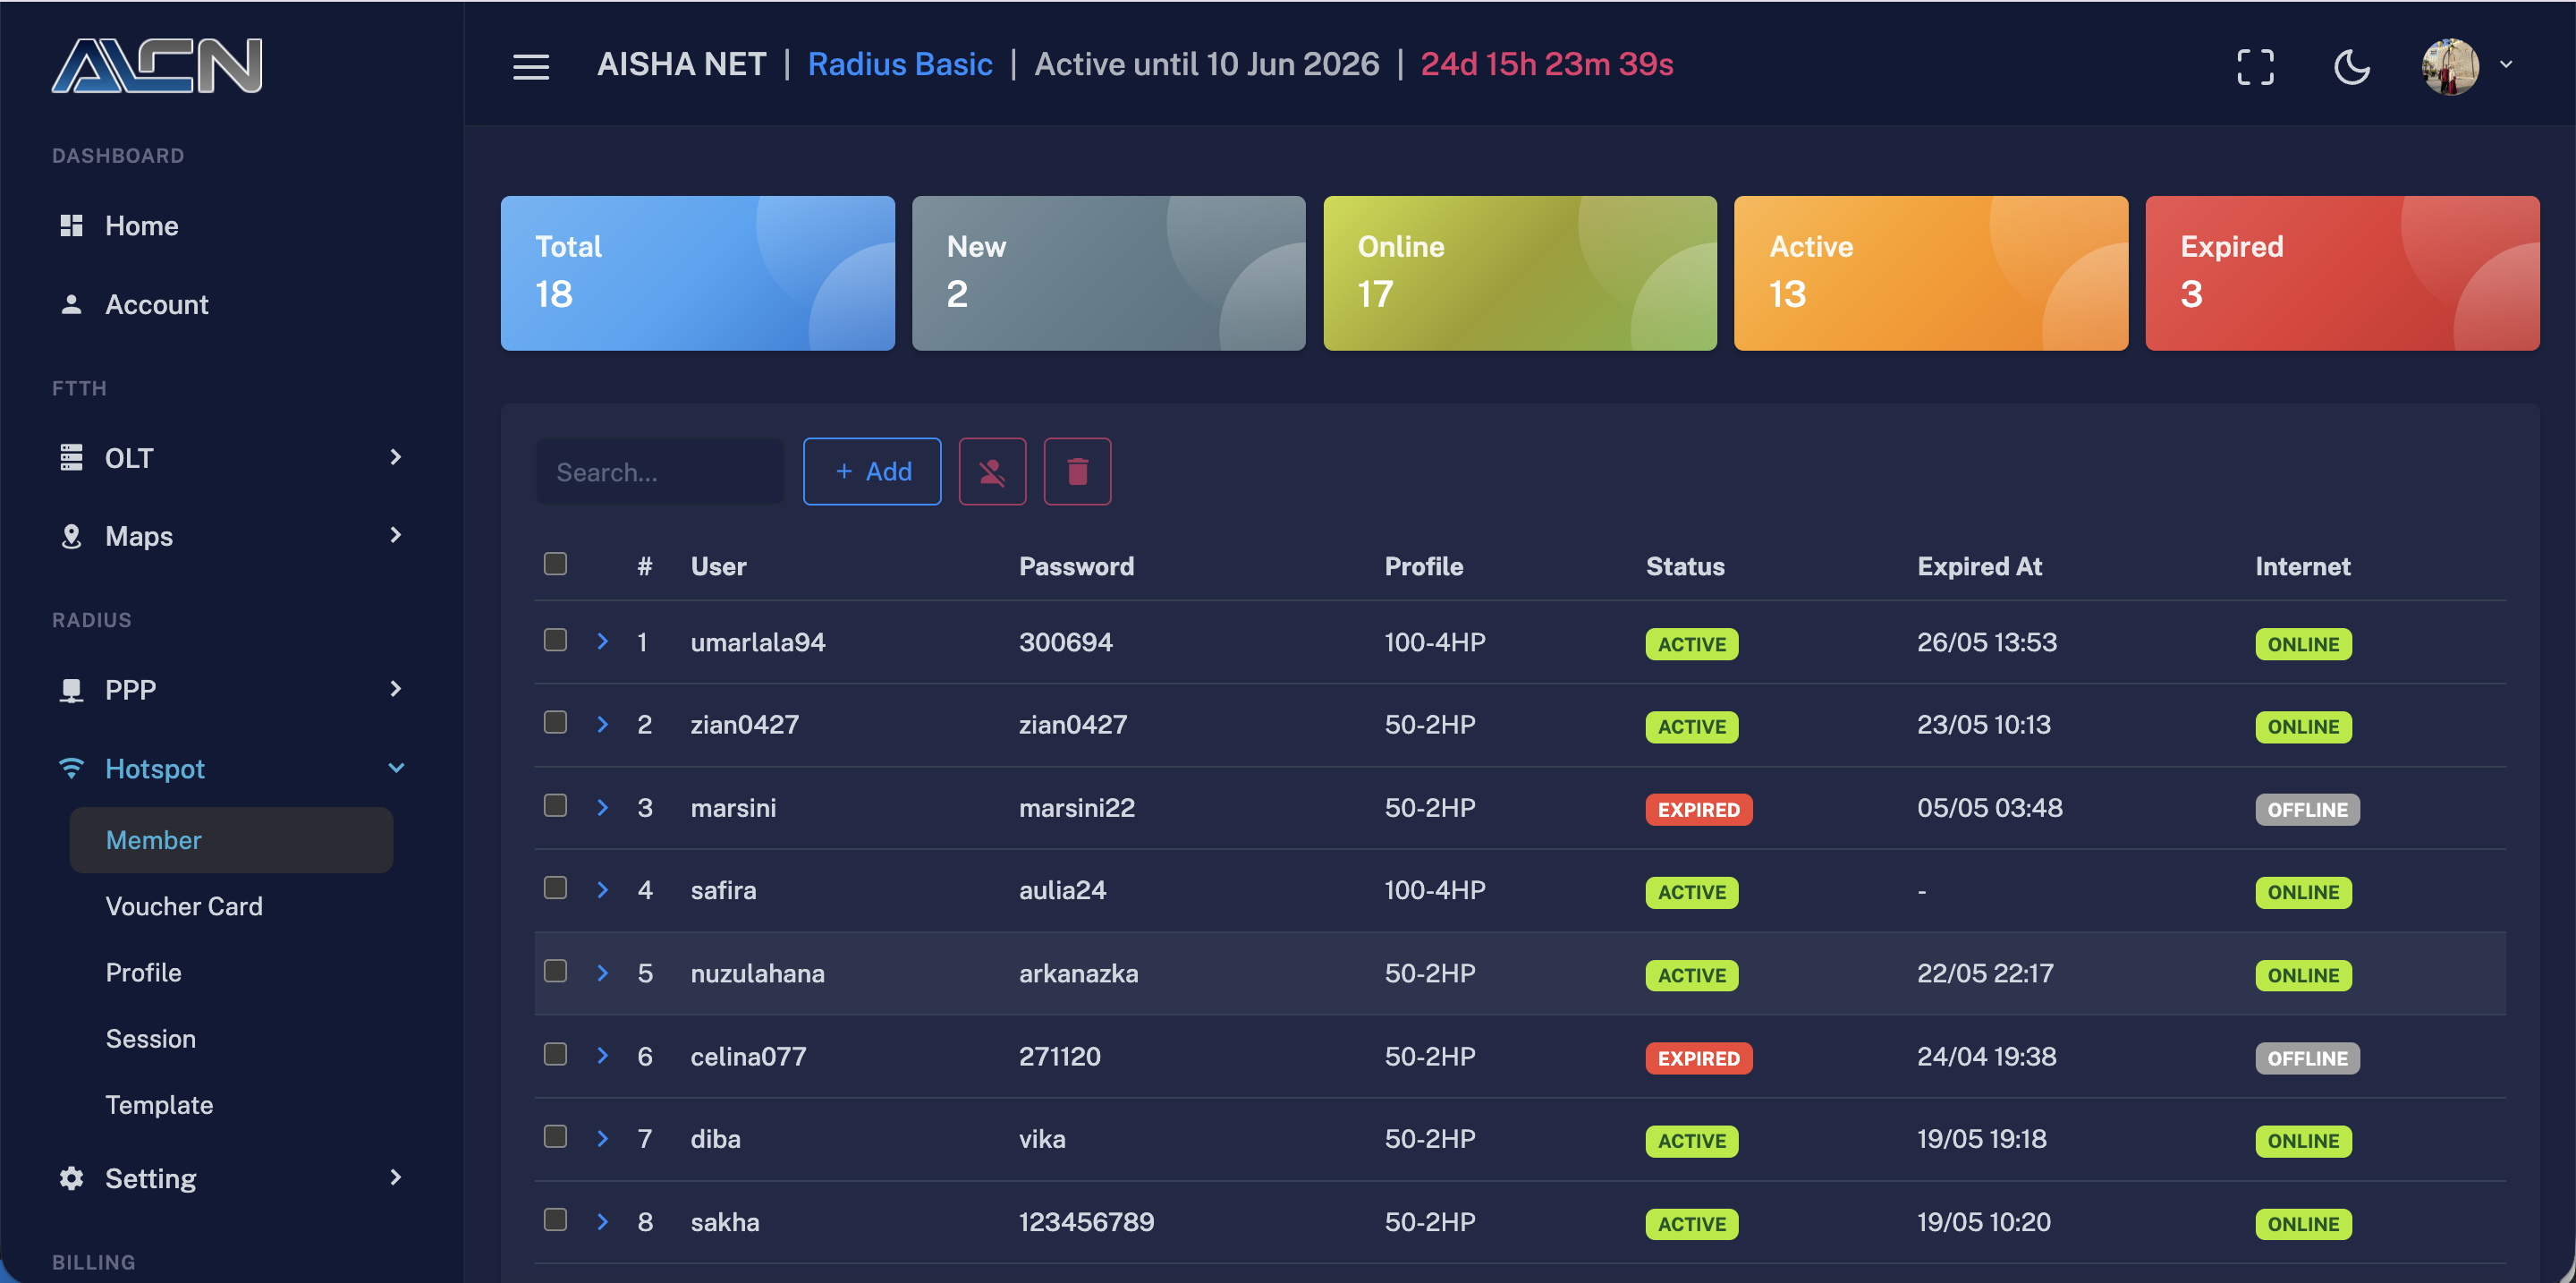Toggle the hamburger sidebar menu icon
The height and width of the screenshot is (1283, 2576).
531,66
